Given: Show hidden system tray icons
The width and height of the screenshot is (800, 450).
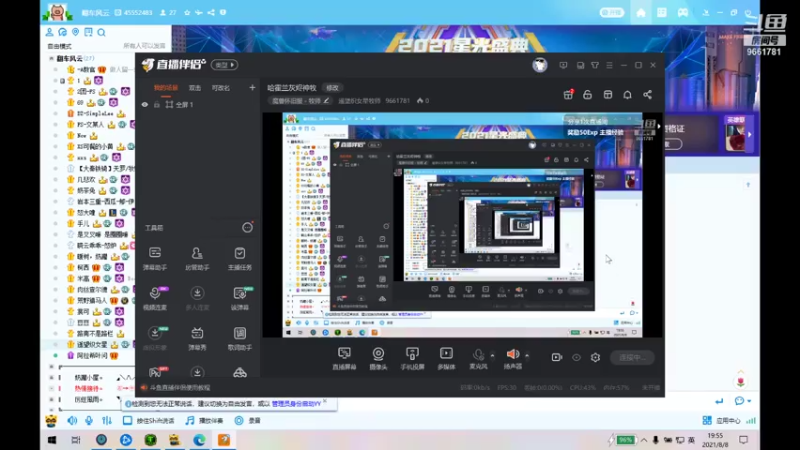Looking at the screenshot, I should tap(644, 440).
